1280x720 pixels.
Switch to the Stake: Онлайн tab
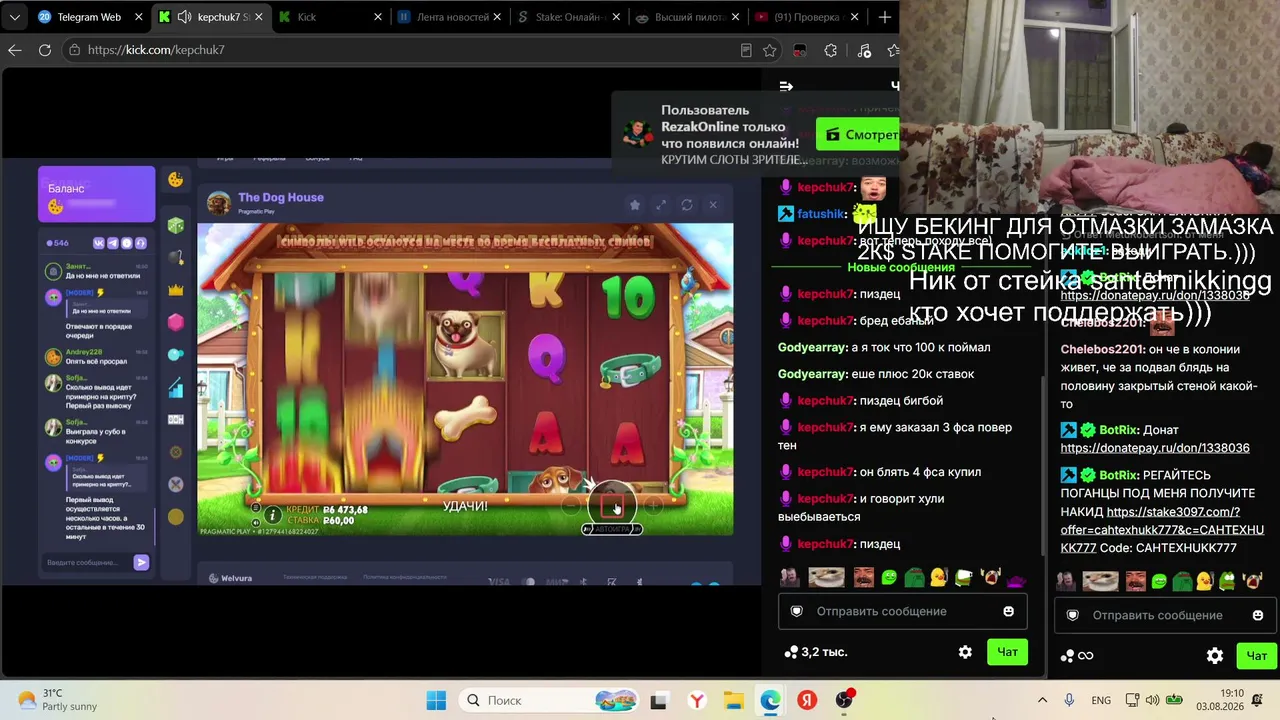click(x=570, y=17)
